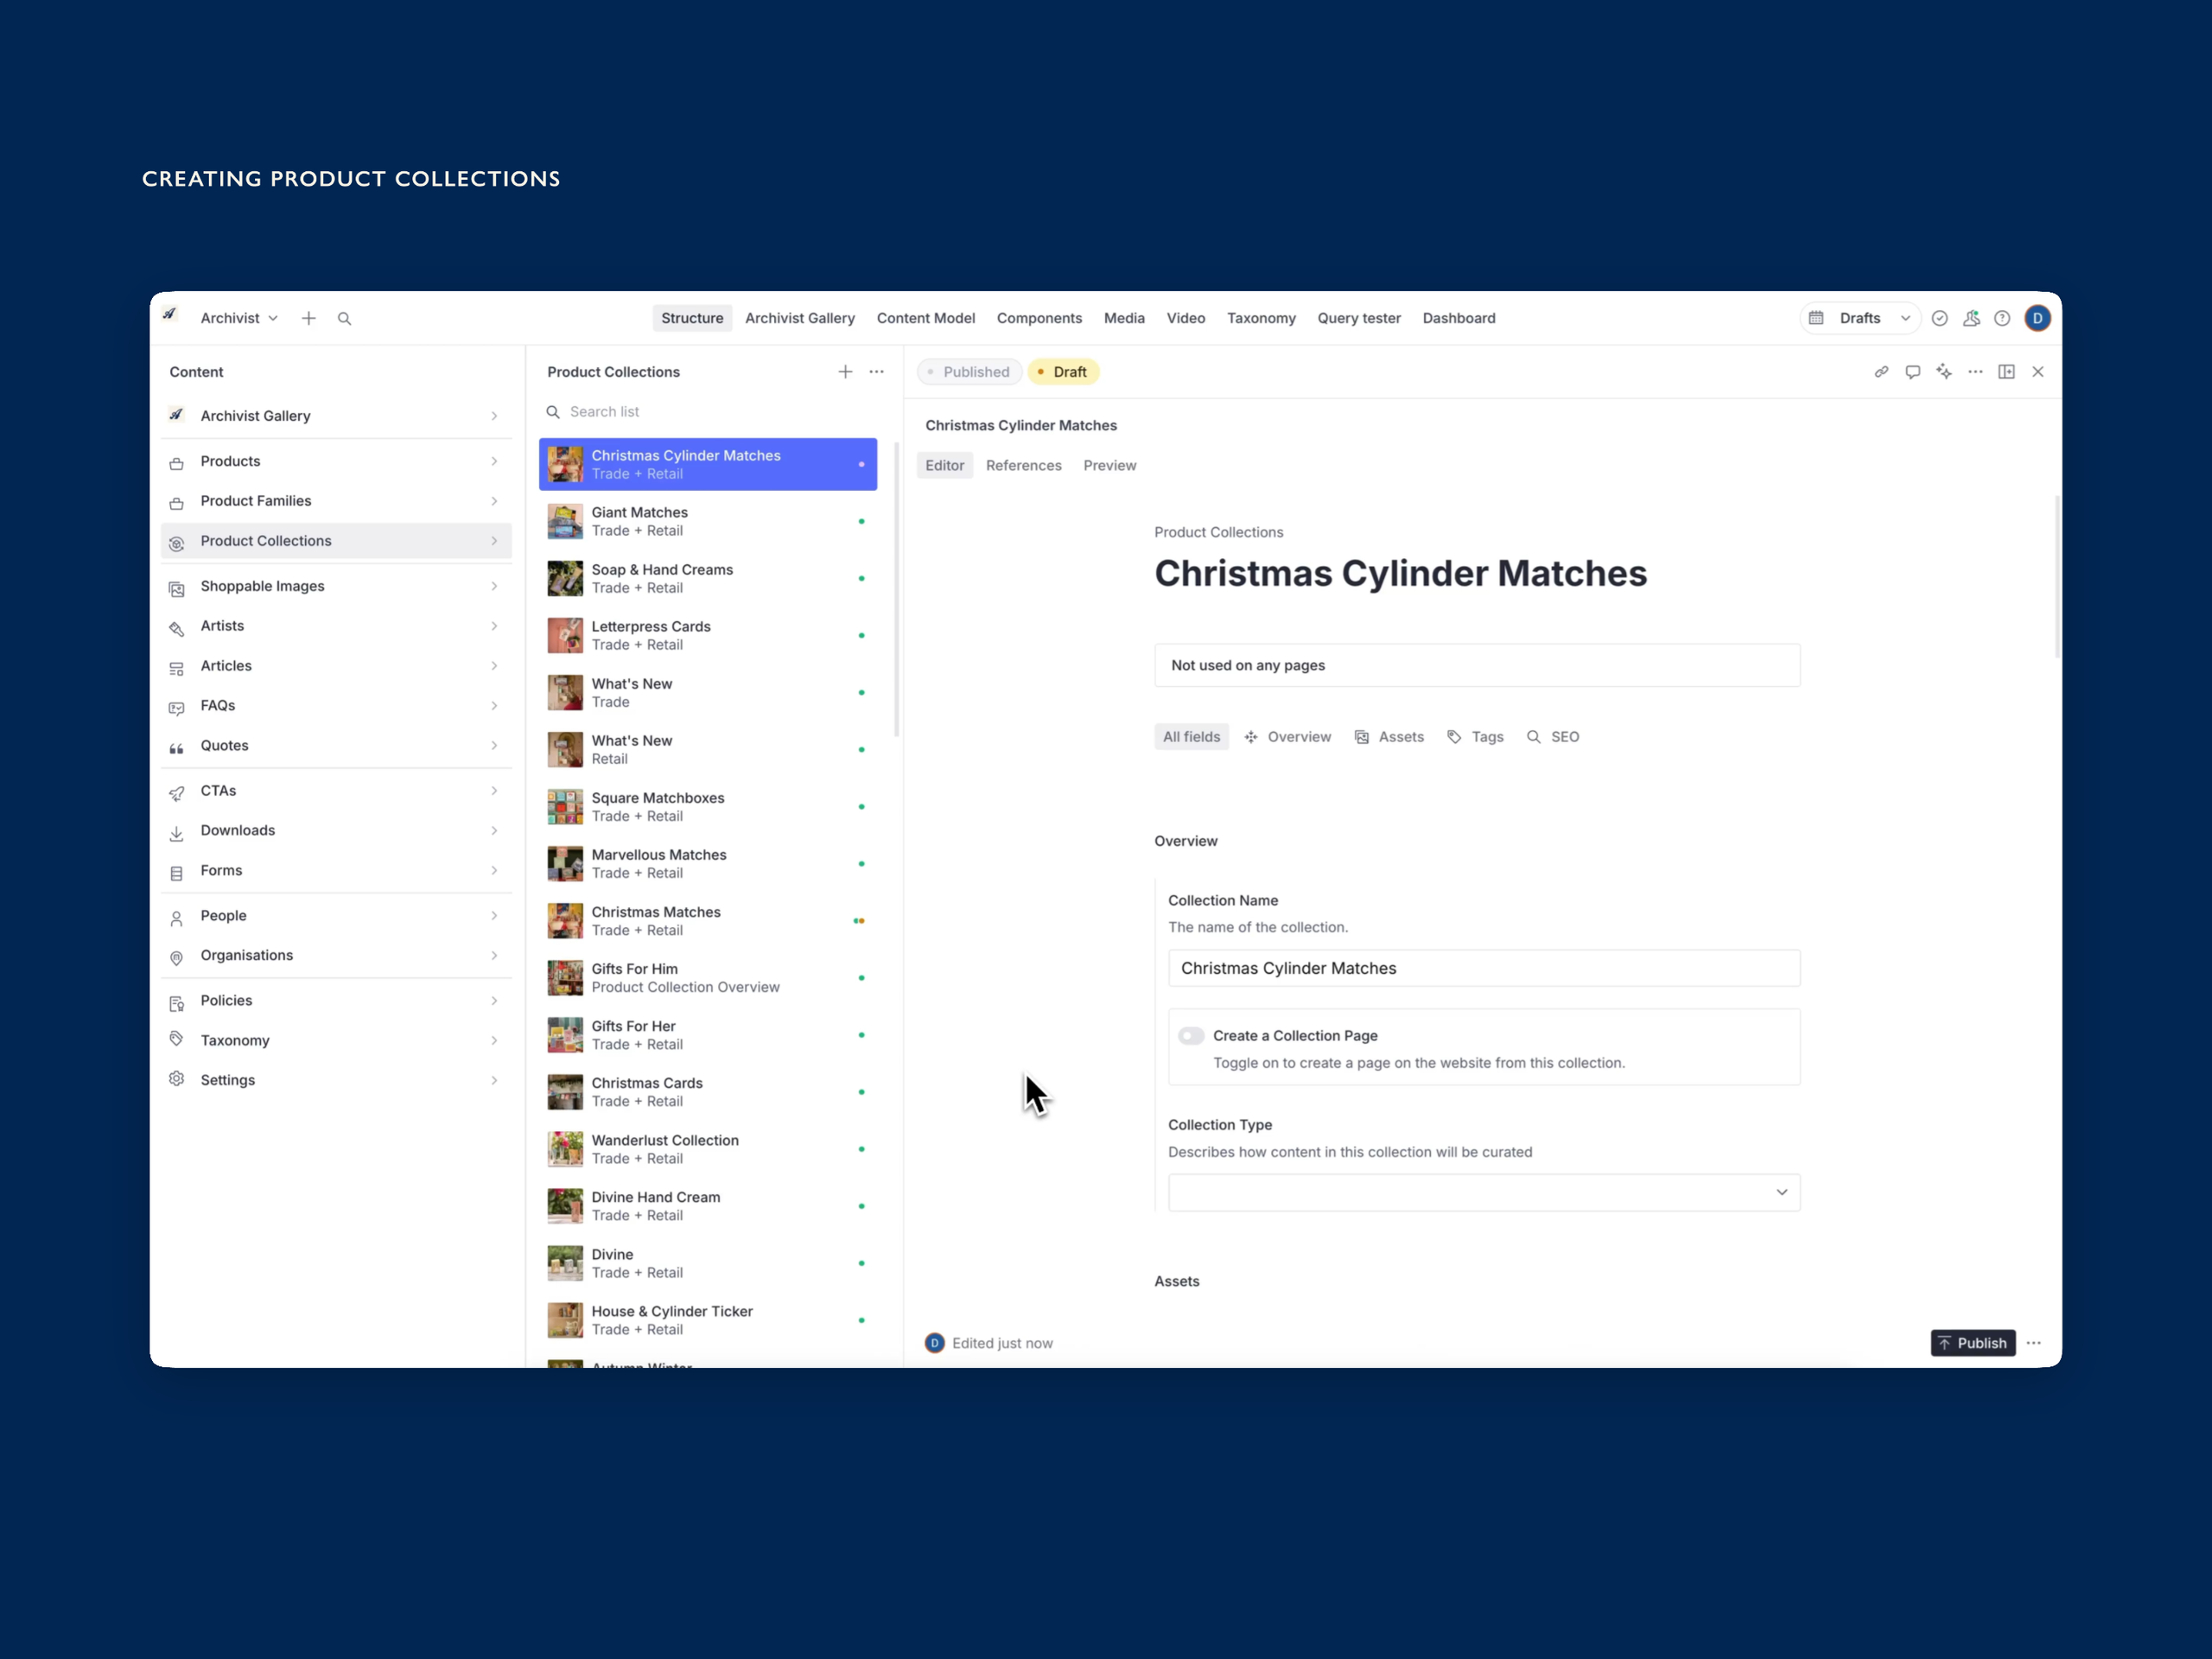This screenshot has width=2212, height=1659.
Task: Click the Archivist logo icon at top left
Action: [x=171, y=314]
